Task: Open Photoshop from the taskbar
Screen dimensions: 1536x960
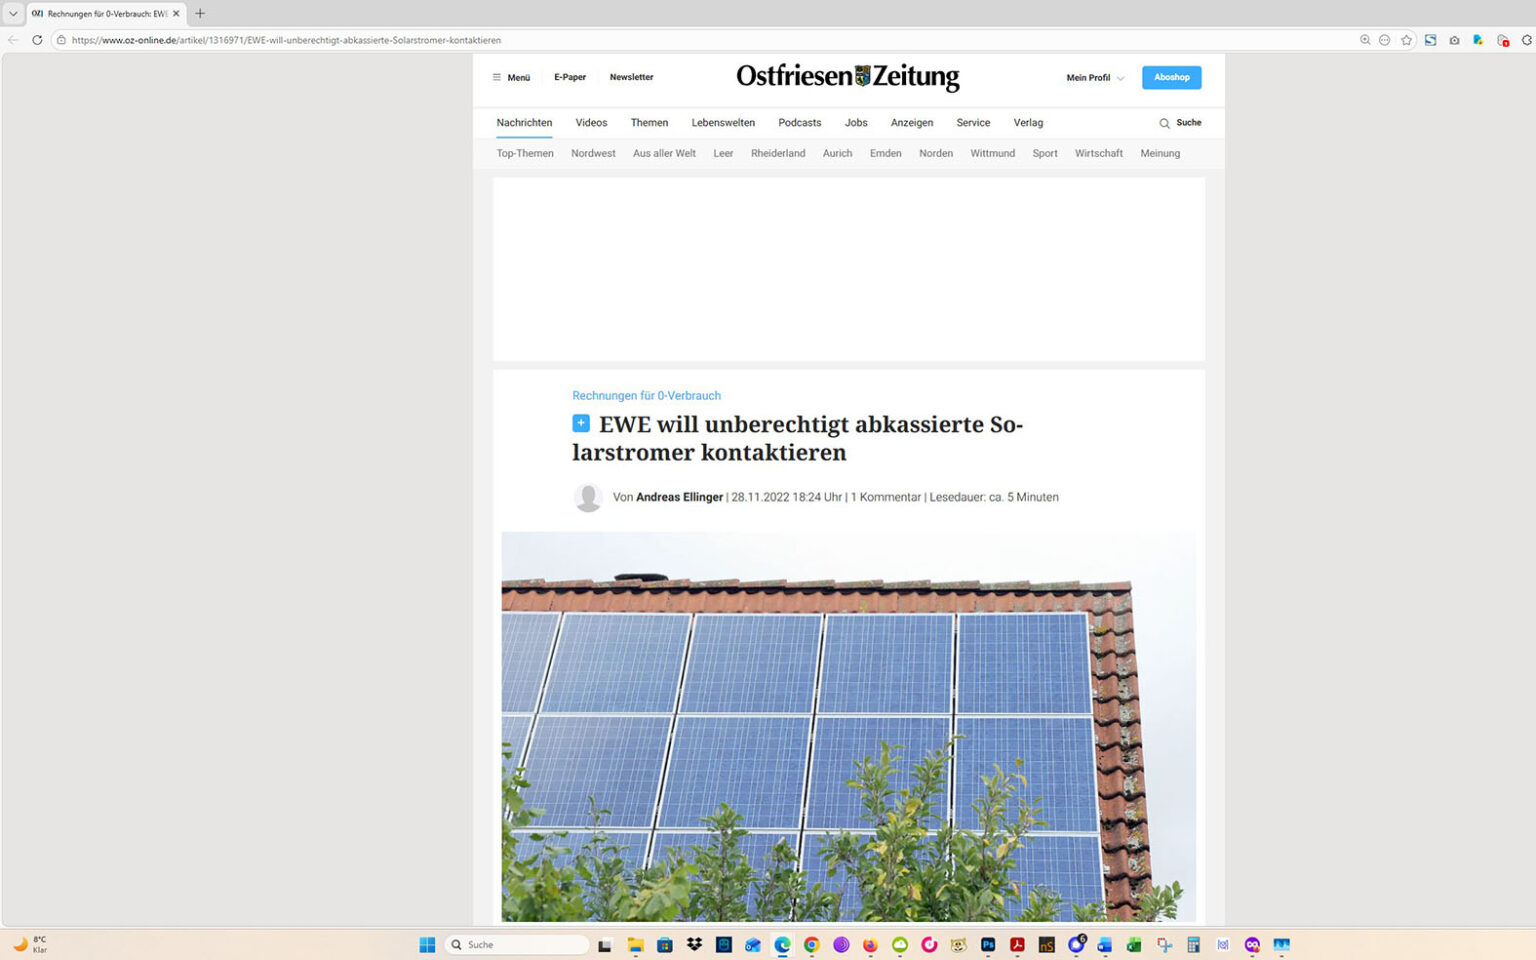Action: (x=987, y=944)
